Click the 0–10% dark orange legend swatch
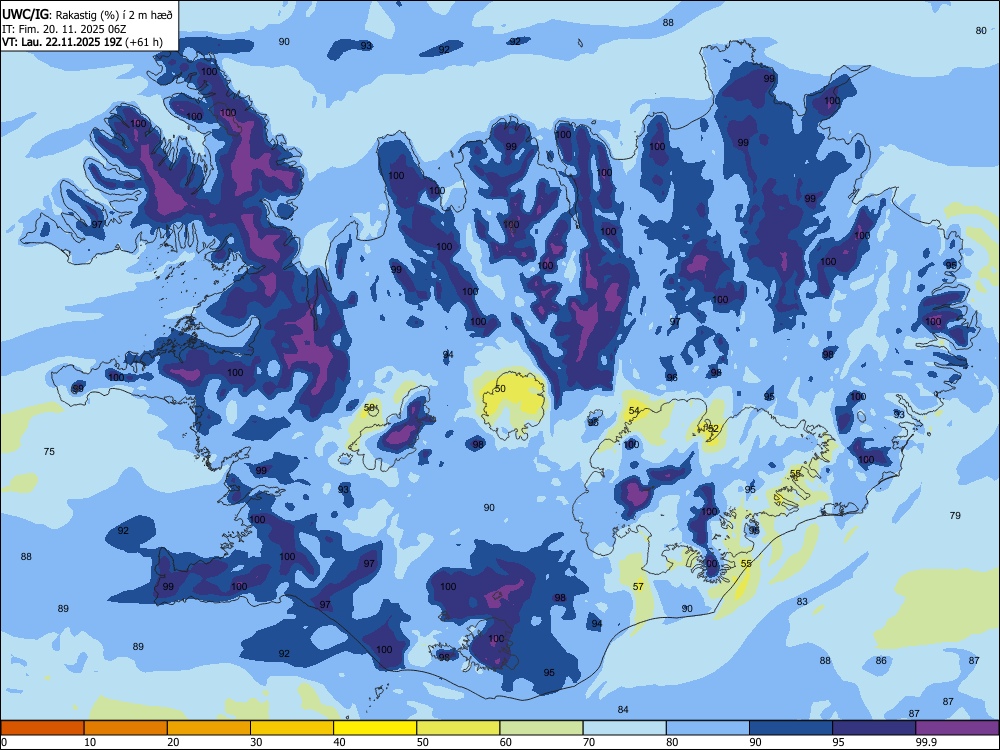The height and width of the screenshot is (750, 1000). point(42,728)
